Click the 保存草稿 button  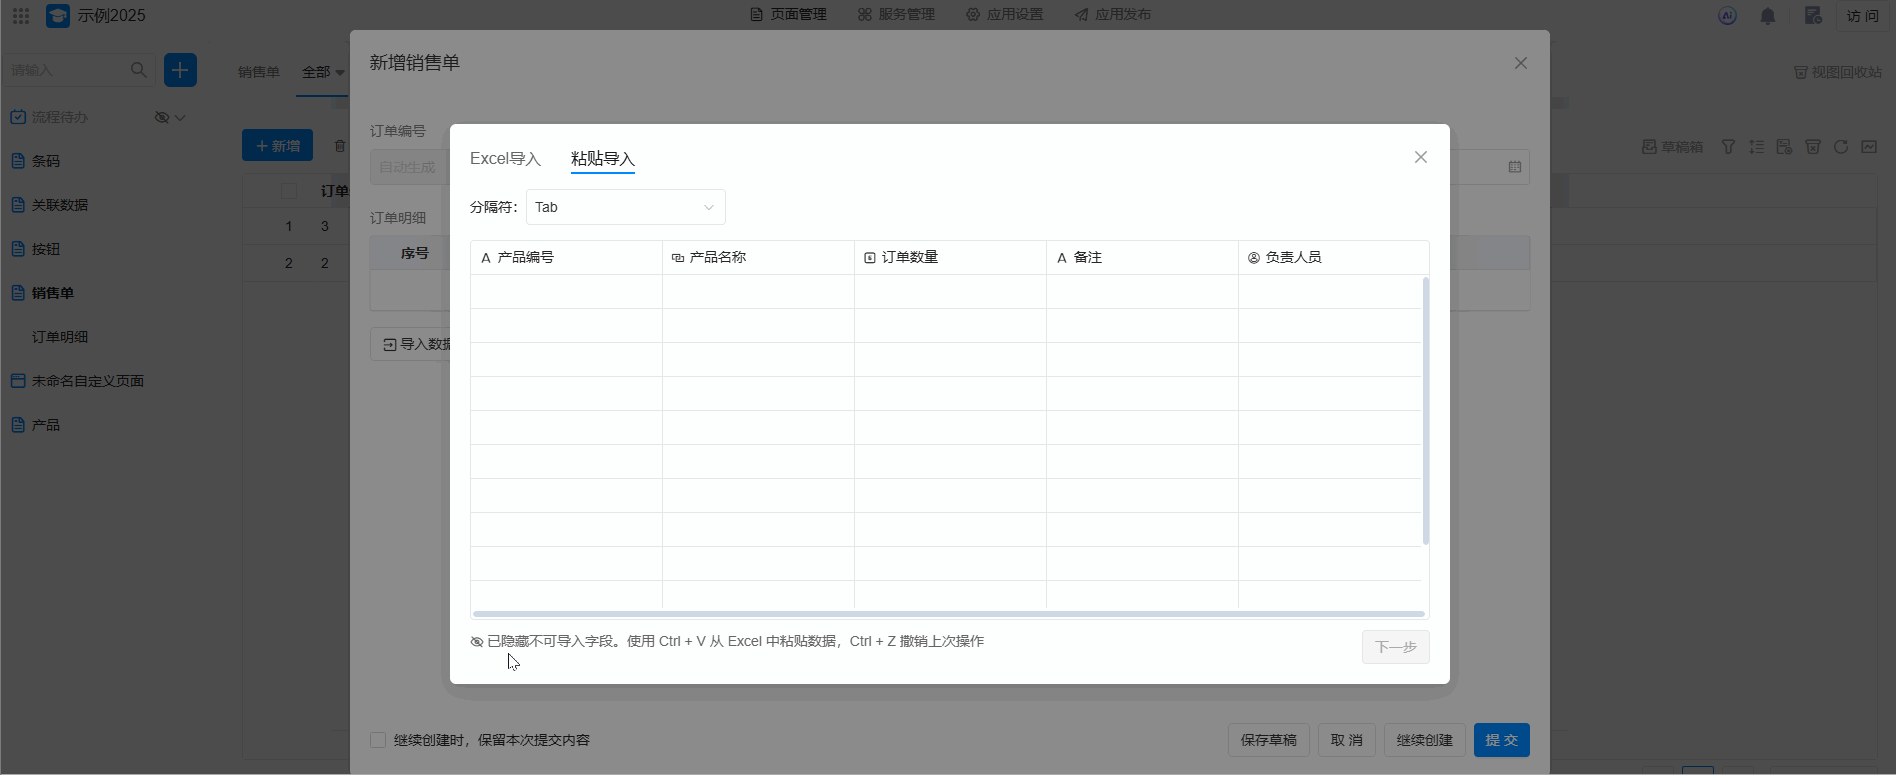point(1268,740)
